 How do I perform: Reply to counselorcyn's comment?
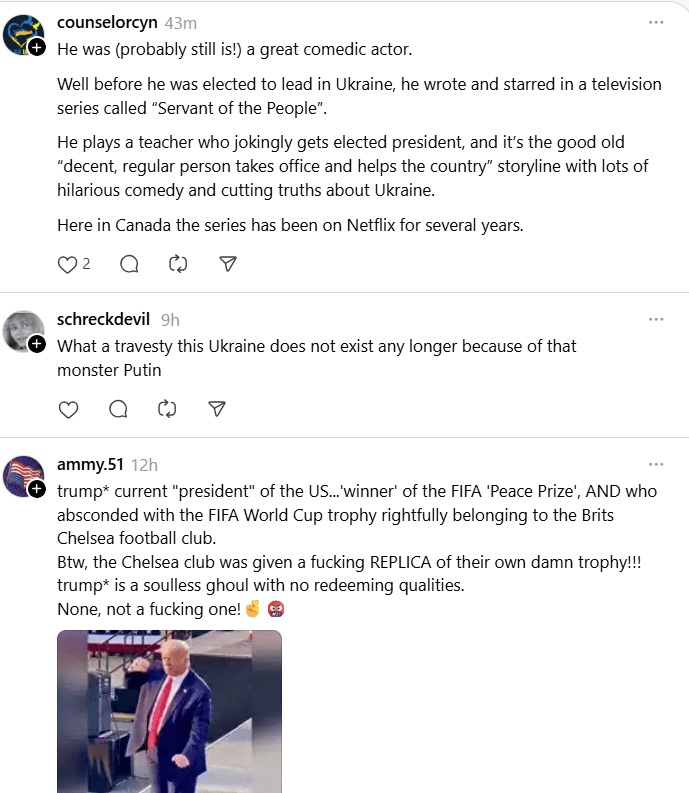click(x=129, y=264)
